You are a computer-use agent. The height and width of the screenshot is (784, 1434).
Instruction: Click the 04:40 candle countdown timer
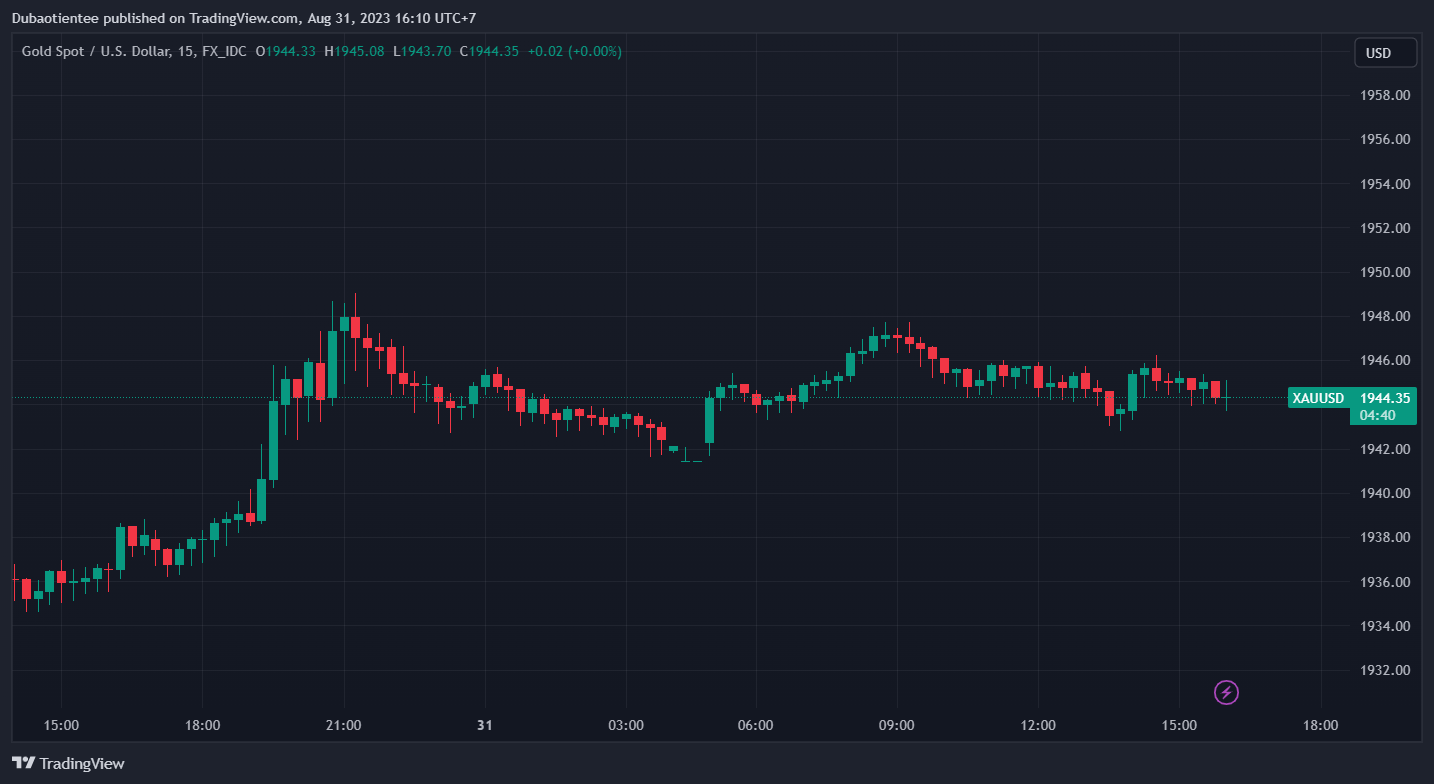click(1377, 415)
